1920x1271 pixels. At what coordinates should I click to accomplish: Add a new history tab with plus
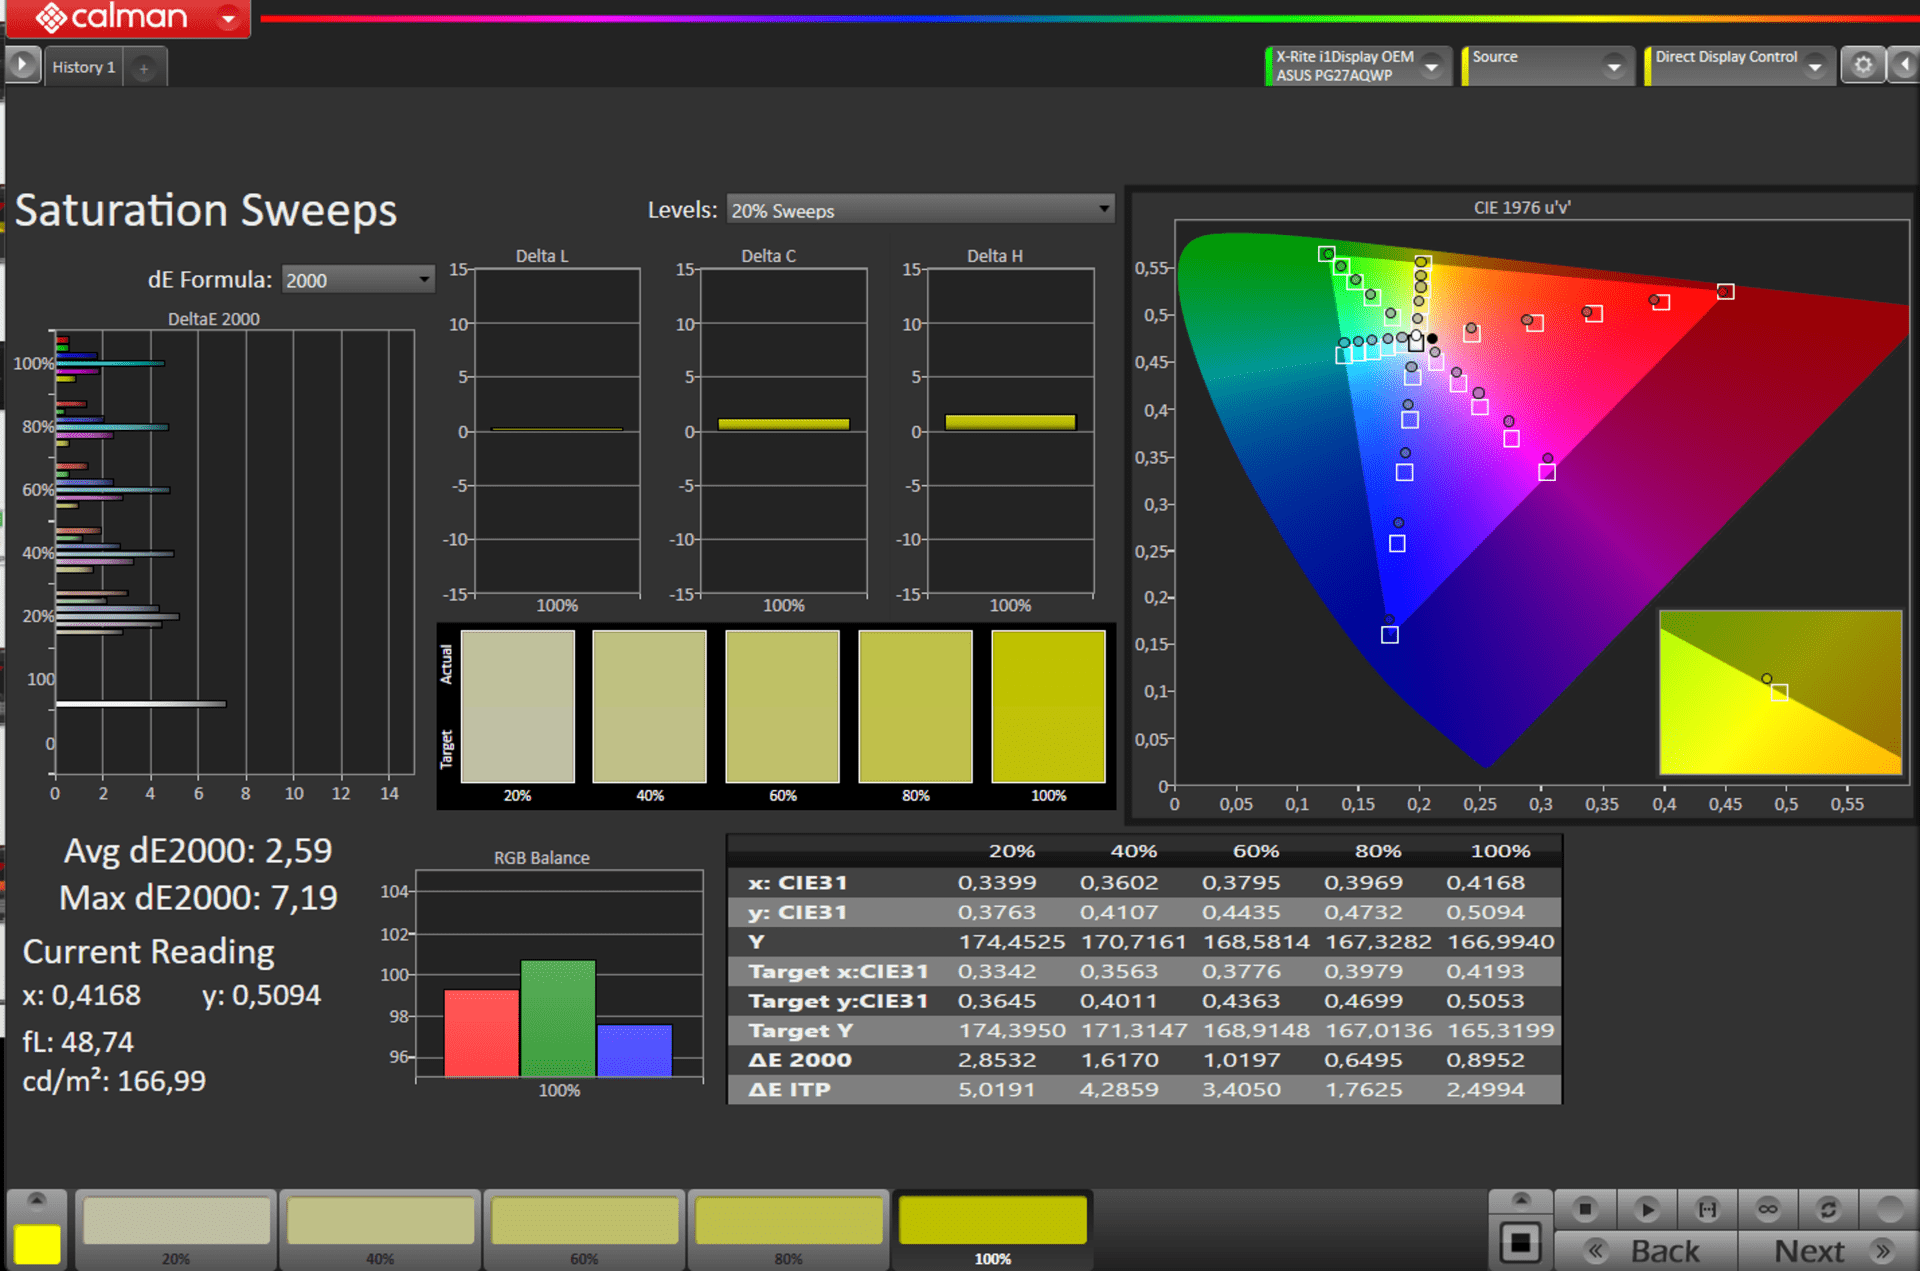[144, 68]
